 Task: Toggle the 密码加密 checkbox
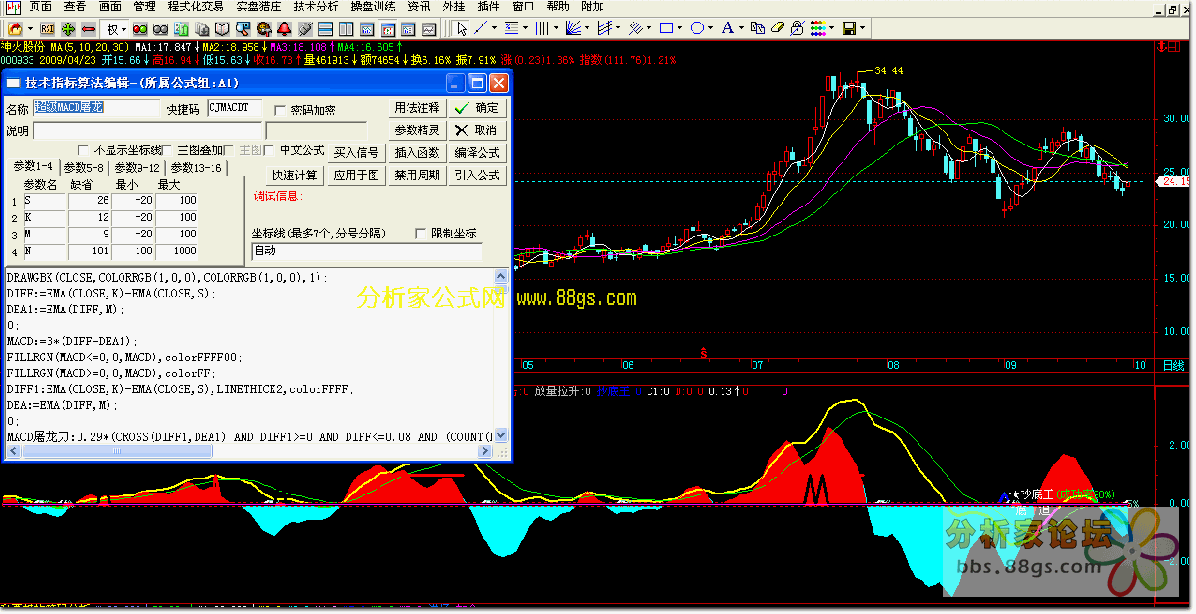click(280, 111)
